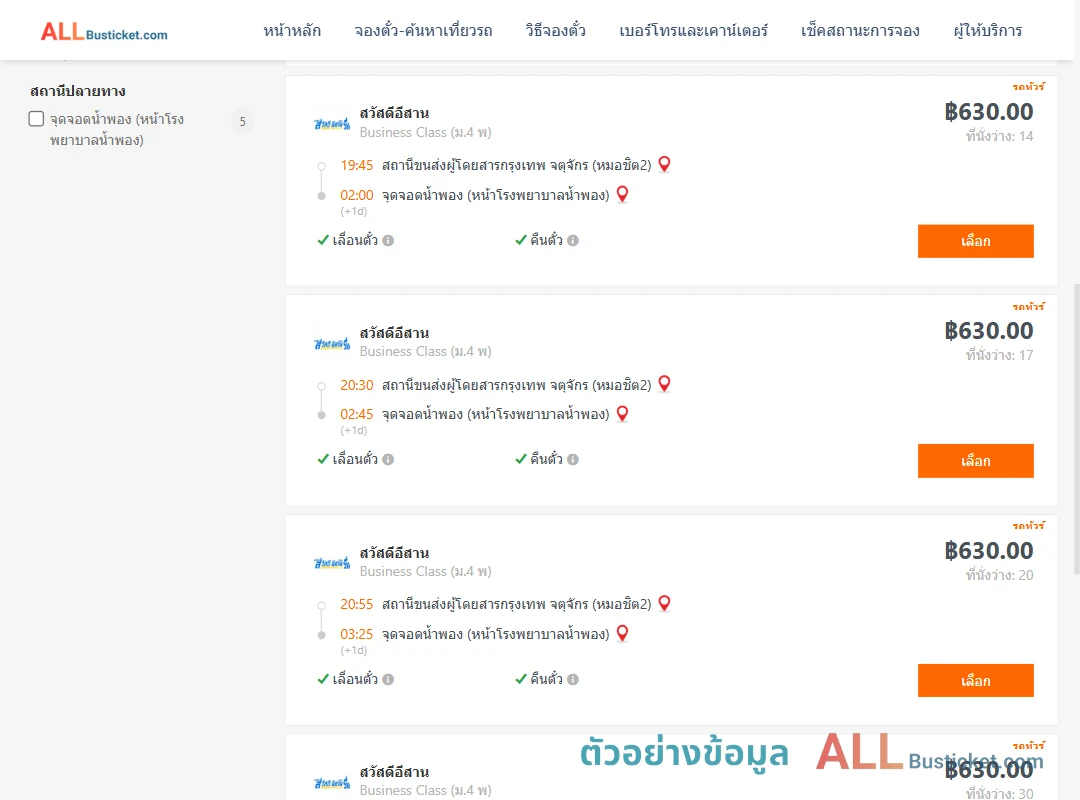The width and height of the screenshot is (1080, 800).
Task: Click operator logo on the bottom trip card
Action: pos(332,783)
